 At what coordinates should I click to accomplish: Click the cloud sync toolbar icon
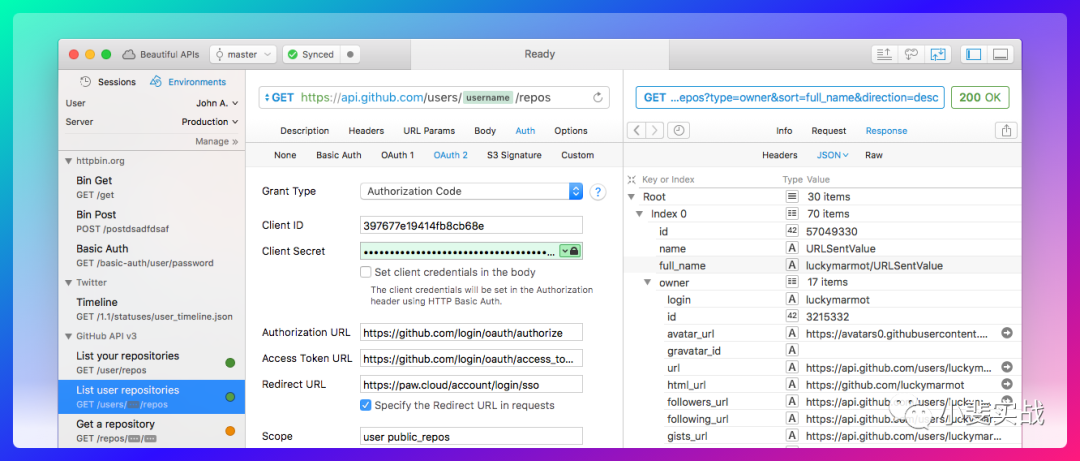(911, 54)
